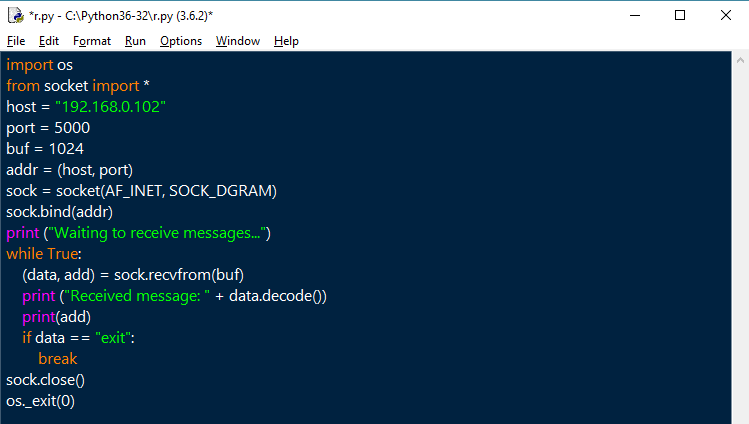Open the Options menu

(x=181, y=41)
